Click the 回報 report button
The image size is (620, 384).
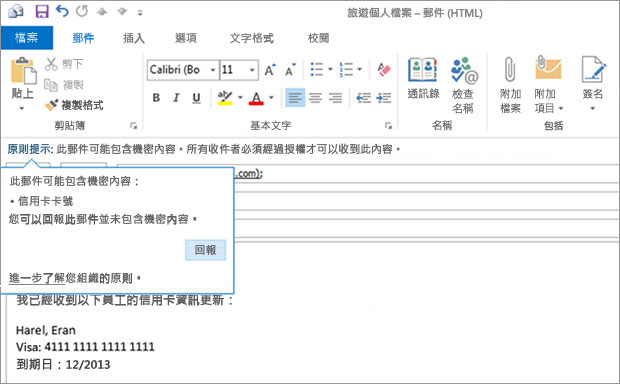206,250
